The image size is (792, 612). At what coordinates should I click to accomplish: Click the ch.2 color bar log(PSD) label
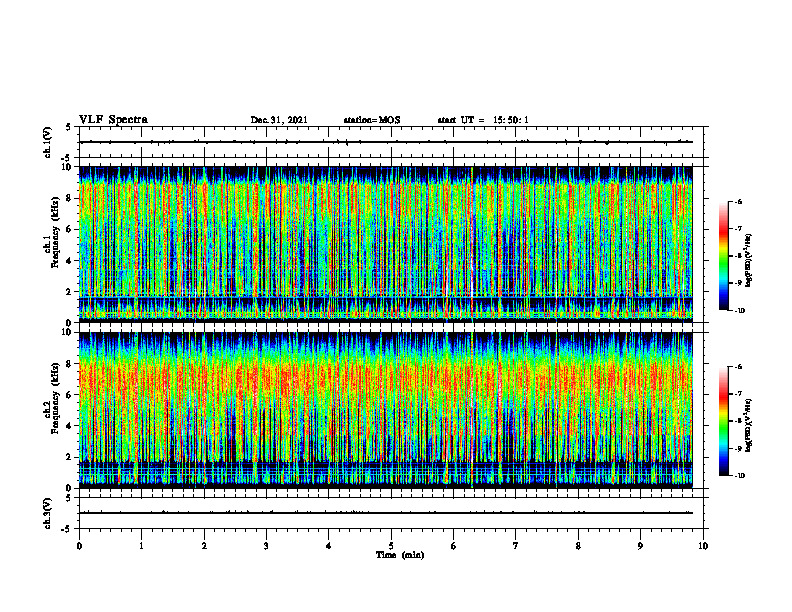[748, 425]
